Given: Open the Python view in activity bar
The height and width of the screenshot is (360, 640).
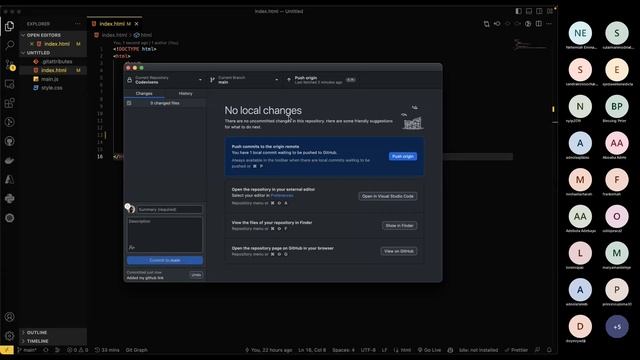Looking at the screenshot, I should 9,199.
